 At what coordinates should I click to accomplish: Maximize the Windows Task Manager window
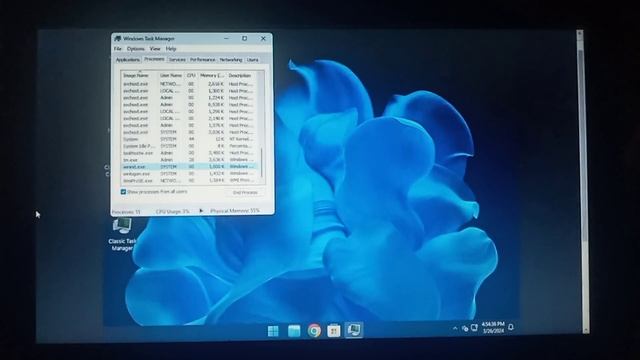pyautogui.click(x=244, y=38)
